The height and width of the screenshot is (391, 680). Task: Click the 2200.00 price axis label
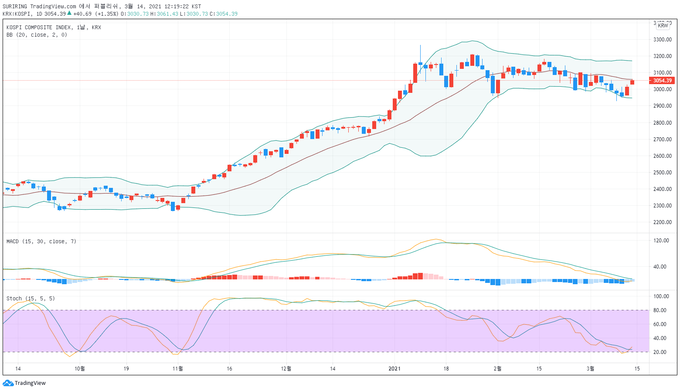[x=662, y=222]
